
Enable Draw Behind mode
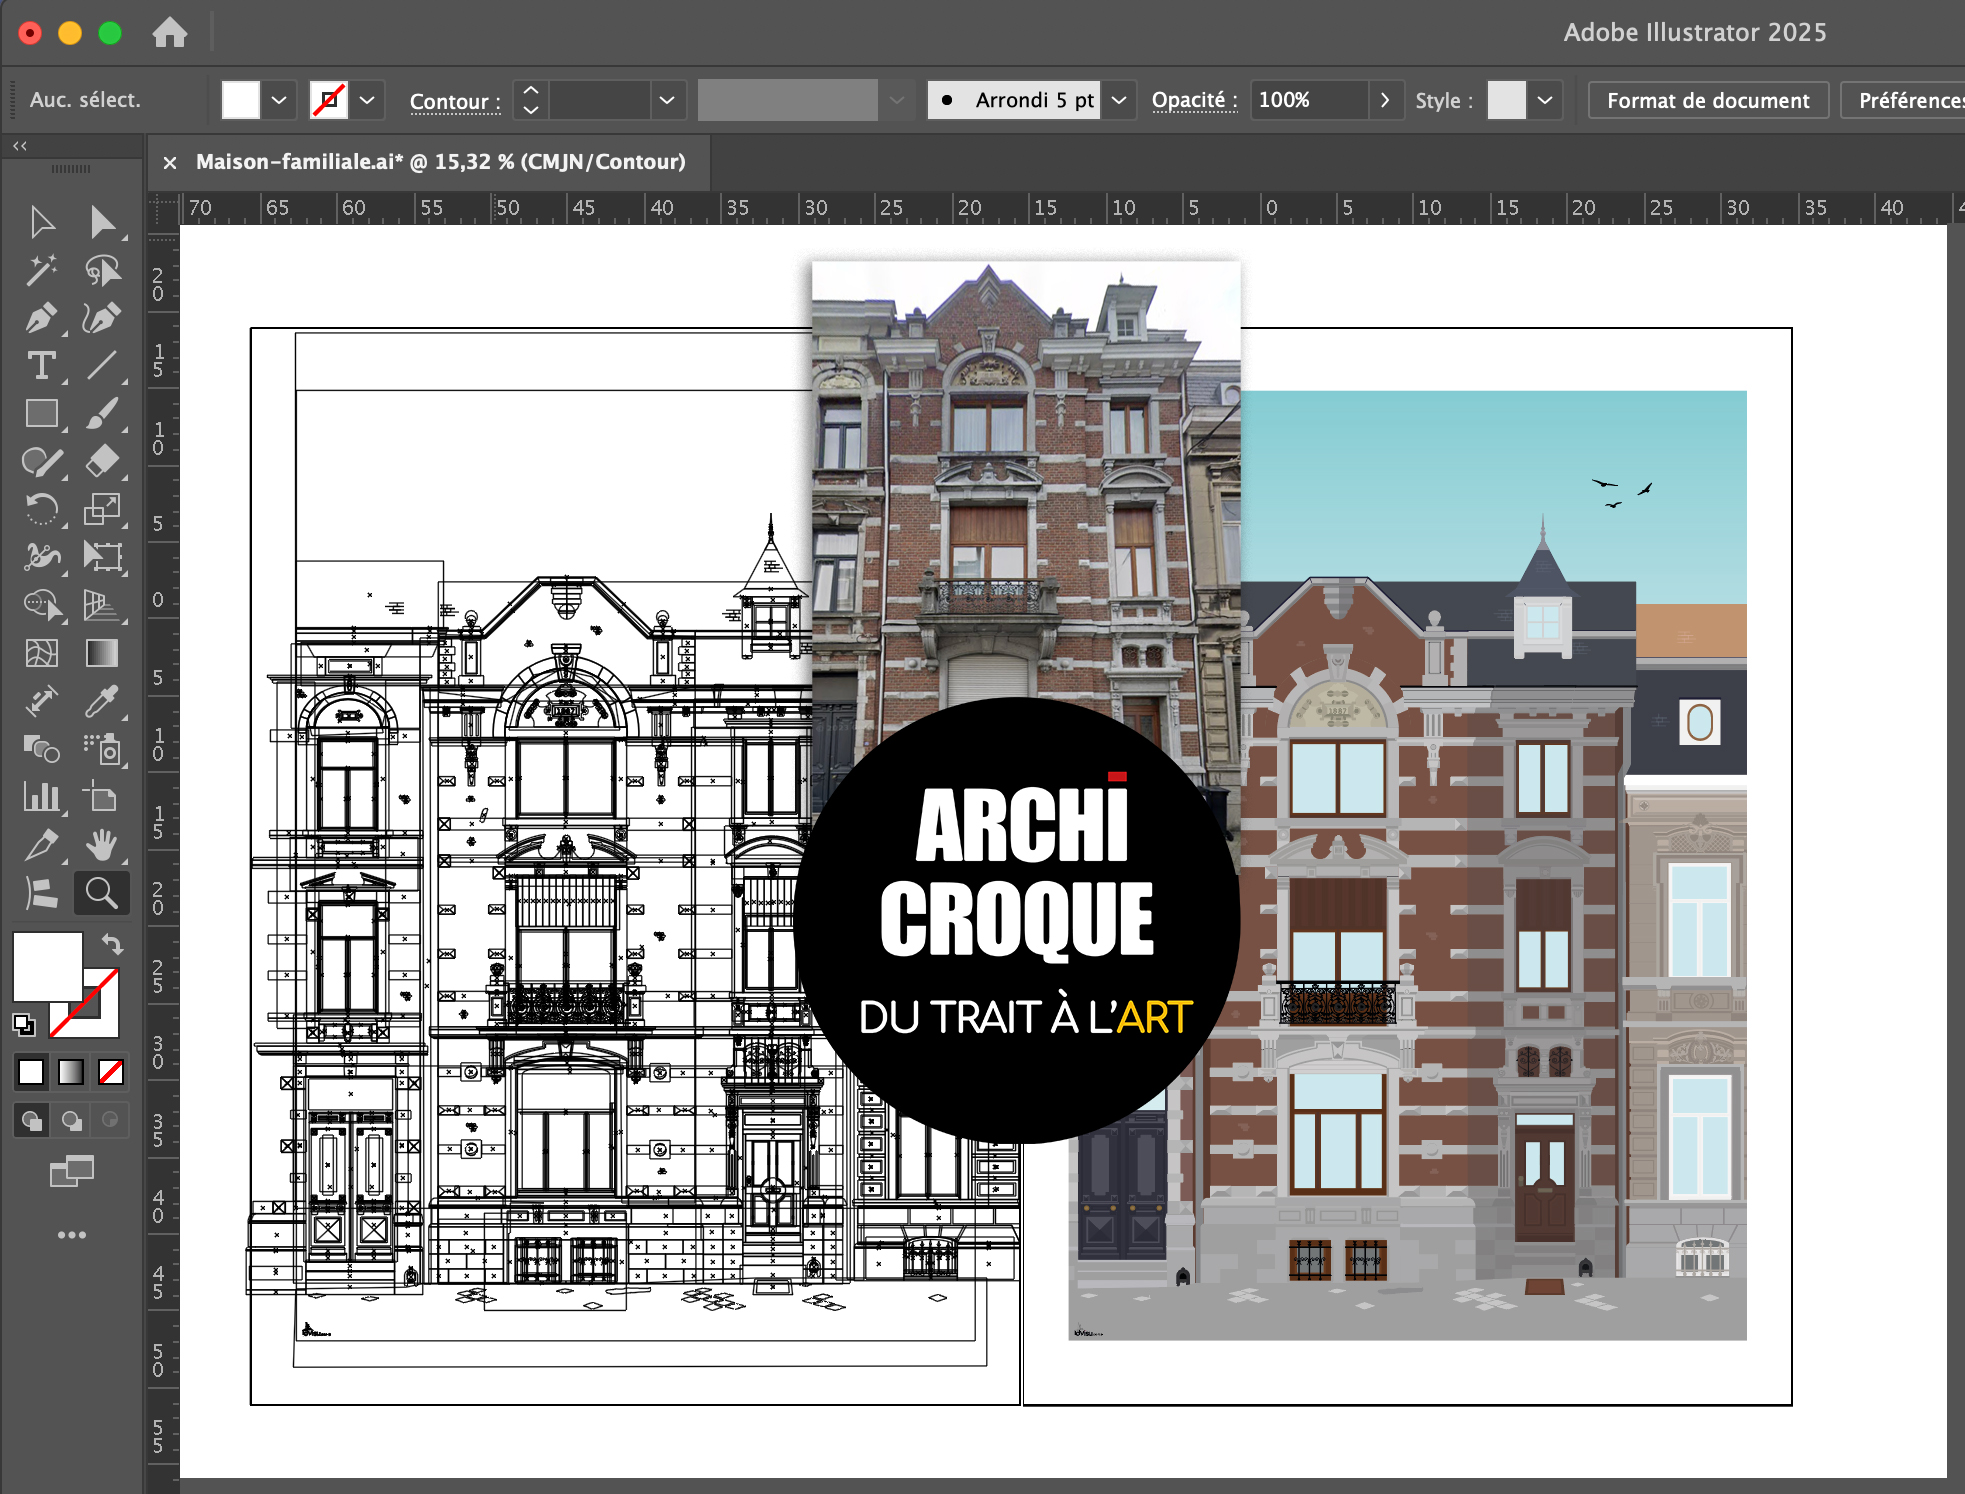71,1120
